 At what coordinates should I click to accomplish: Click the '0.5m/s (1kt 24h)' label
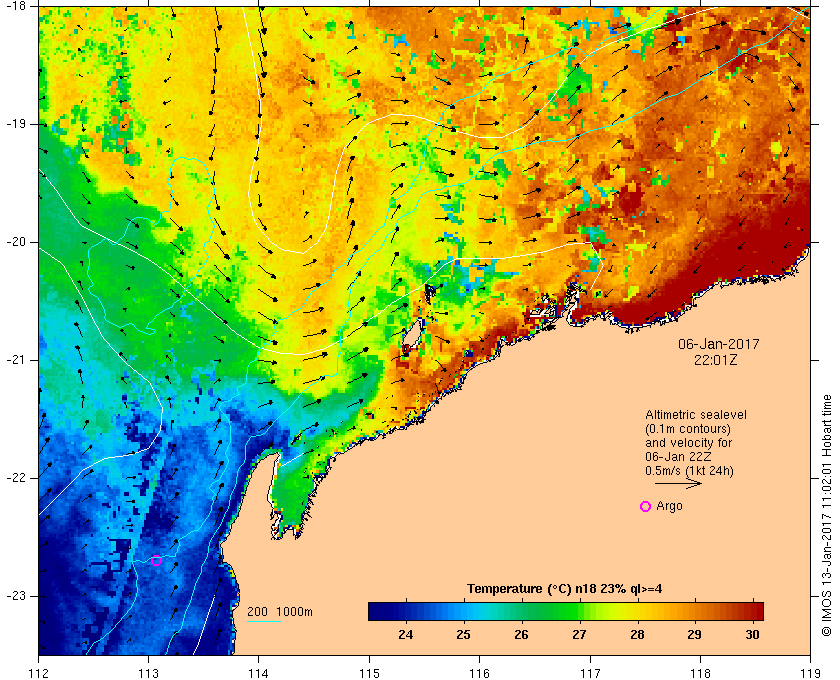[689, 471]
